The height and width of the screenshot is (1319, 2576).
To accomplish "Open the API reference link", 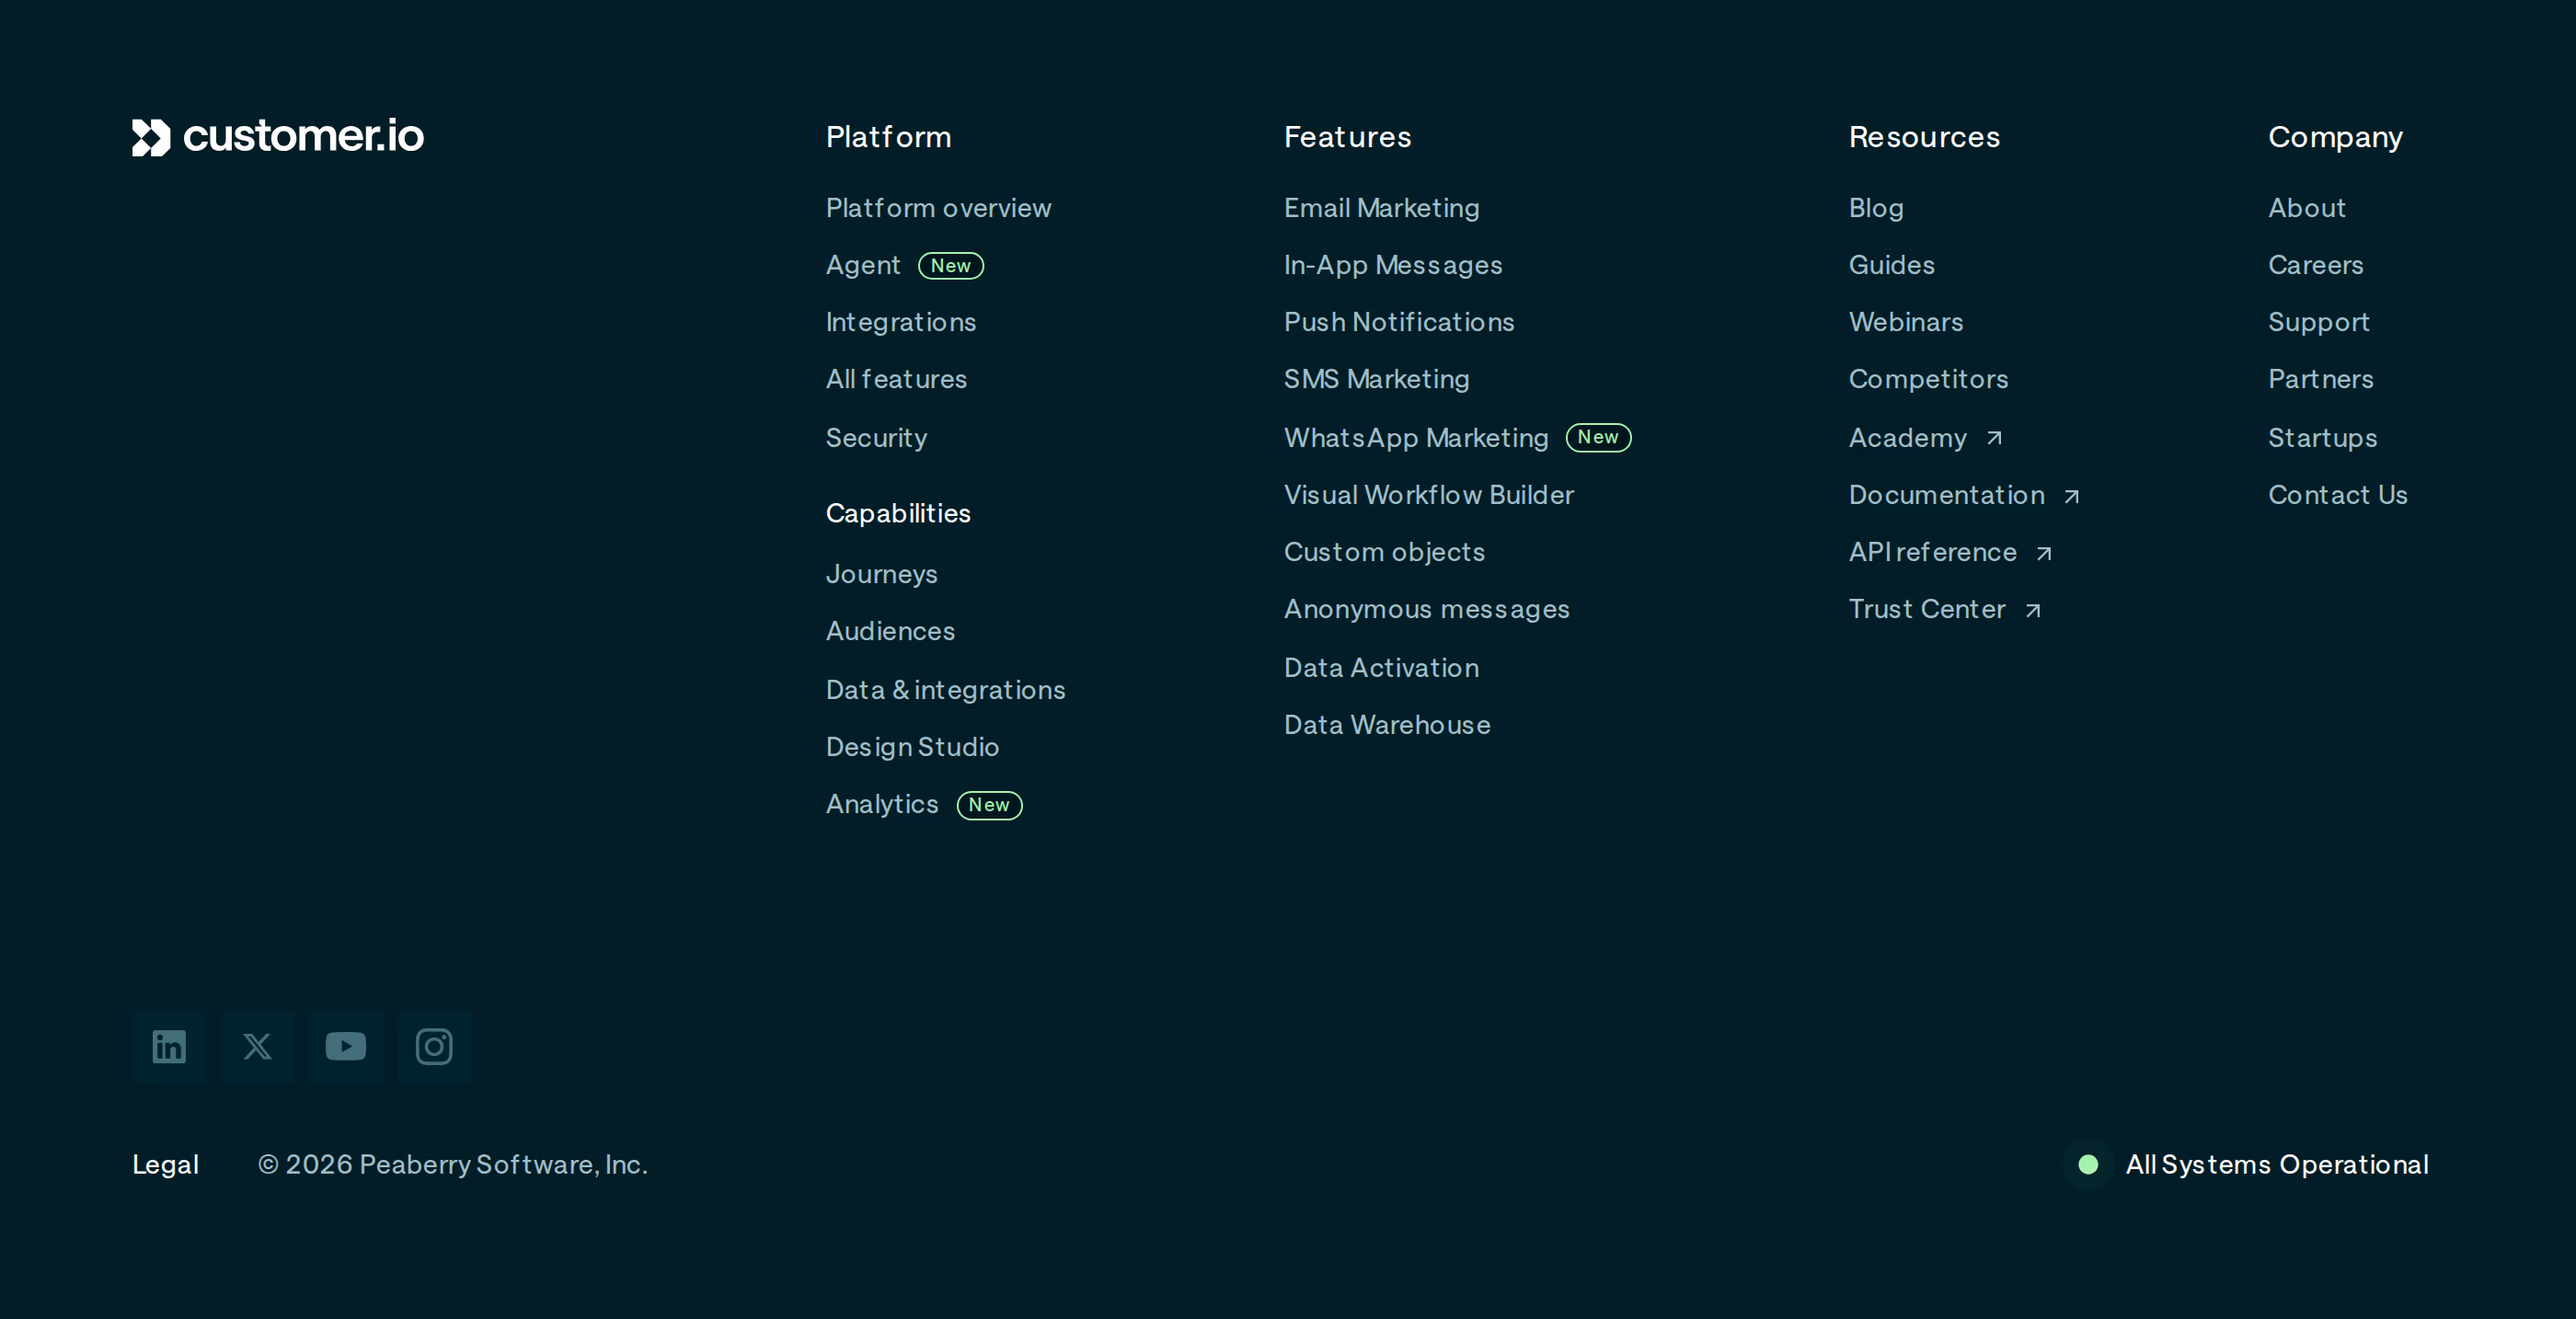I will pyautogui.click(x=1932, y=552).
